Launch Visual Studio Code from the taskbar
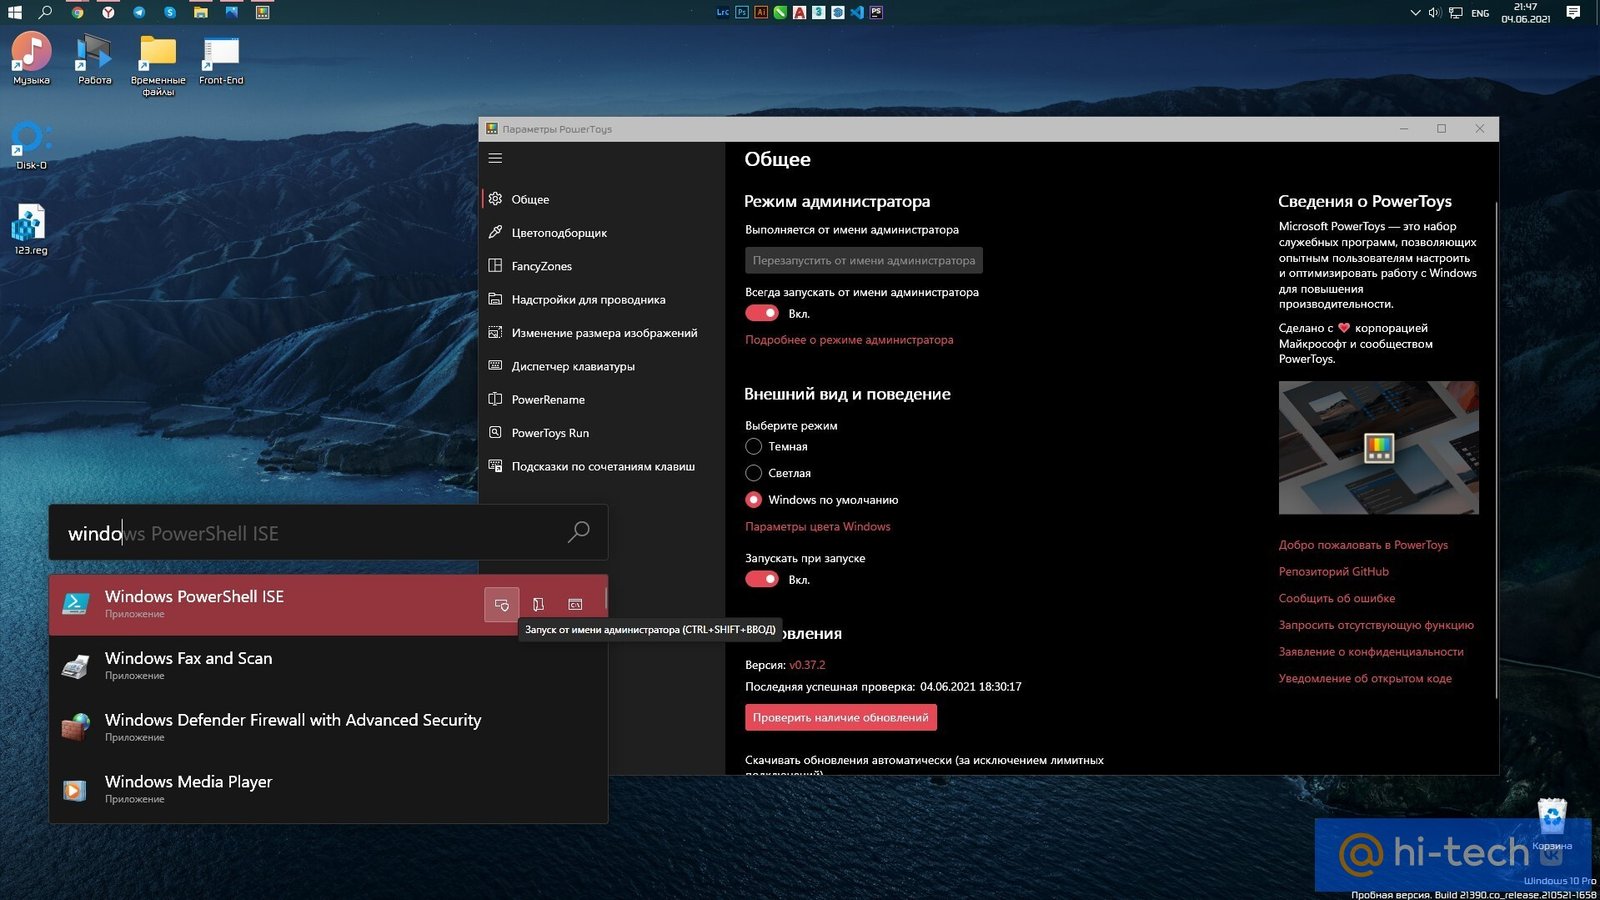The height and width of the screenshot is (900, 1600). 857,12
